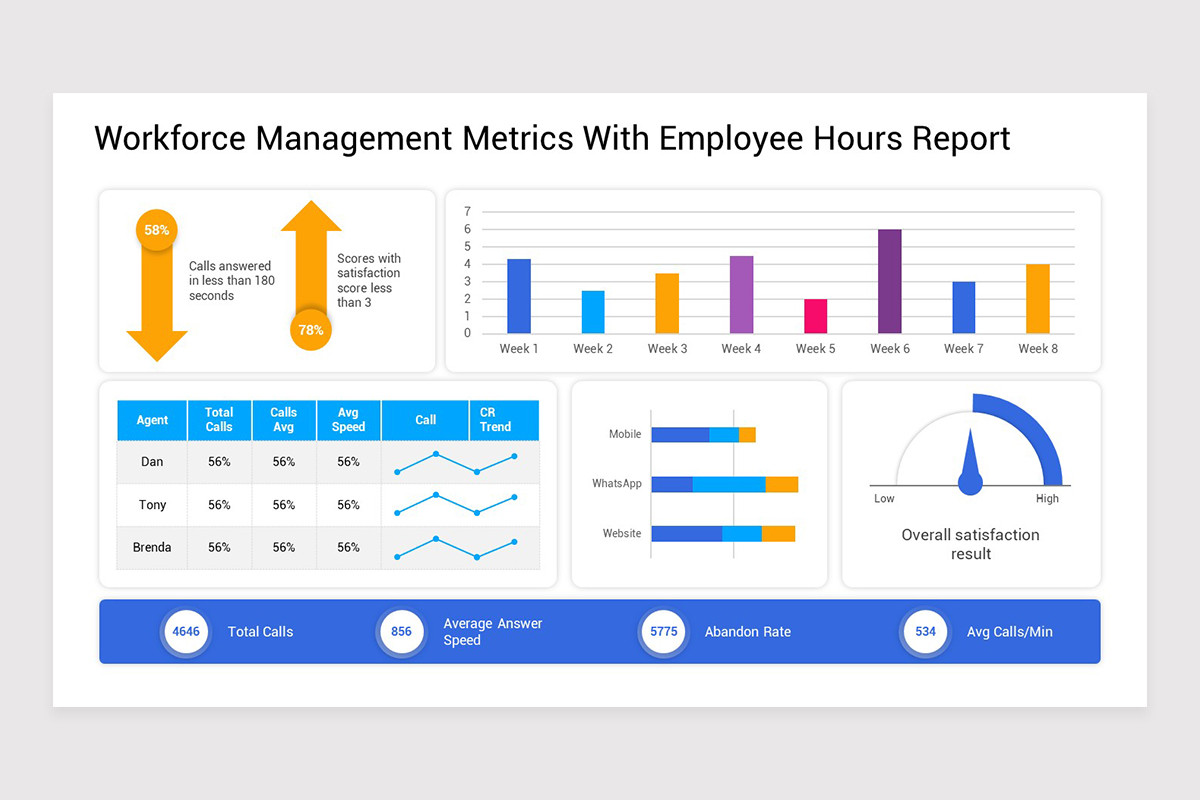Select the 58% circle badge
This screenshot has height=800, width=1200.
coord(156,229)
